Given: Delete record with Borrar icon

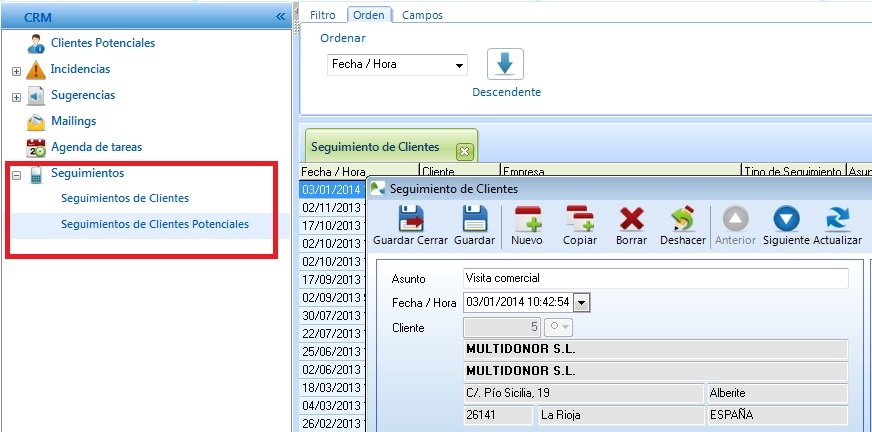Looking at the screenshot, I should coord(631,219).
